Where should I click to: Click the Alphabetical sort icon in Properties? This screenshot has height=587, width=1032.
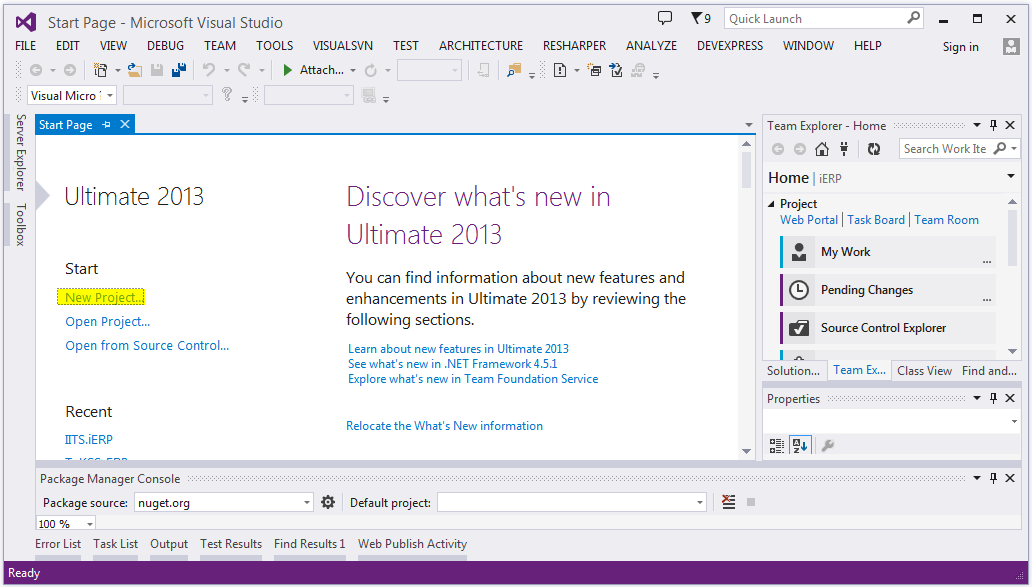[800, 446]
